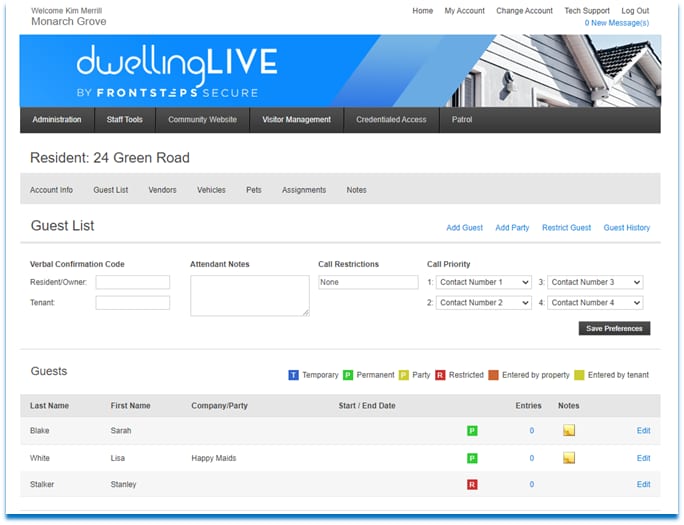The image size is (684, 525).
Task: Open the Administration menu
Action: tap(57, 119)
